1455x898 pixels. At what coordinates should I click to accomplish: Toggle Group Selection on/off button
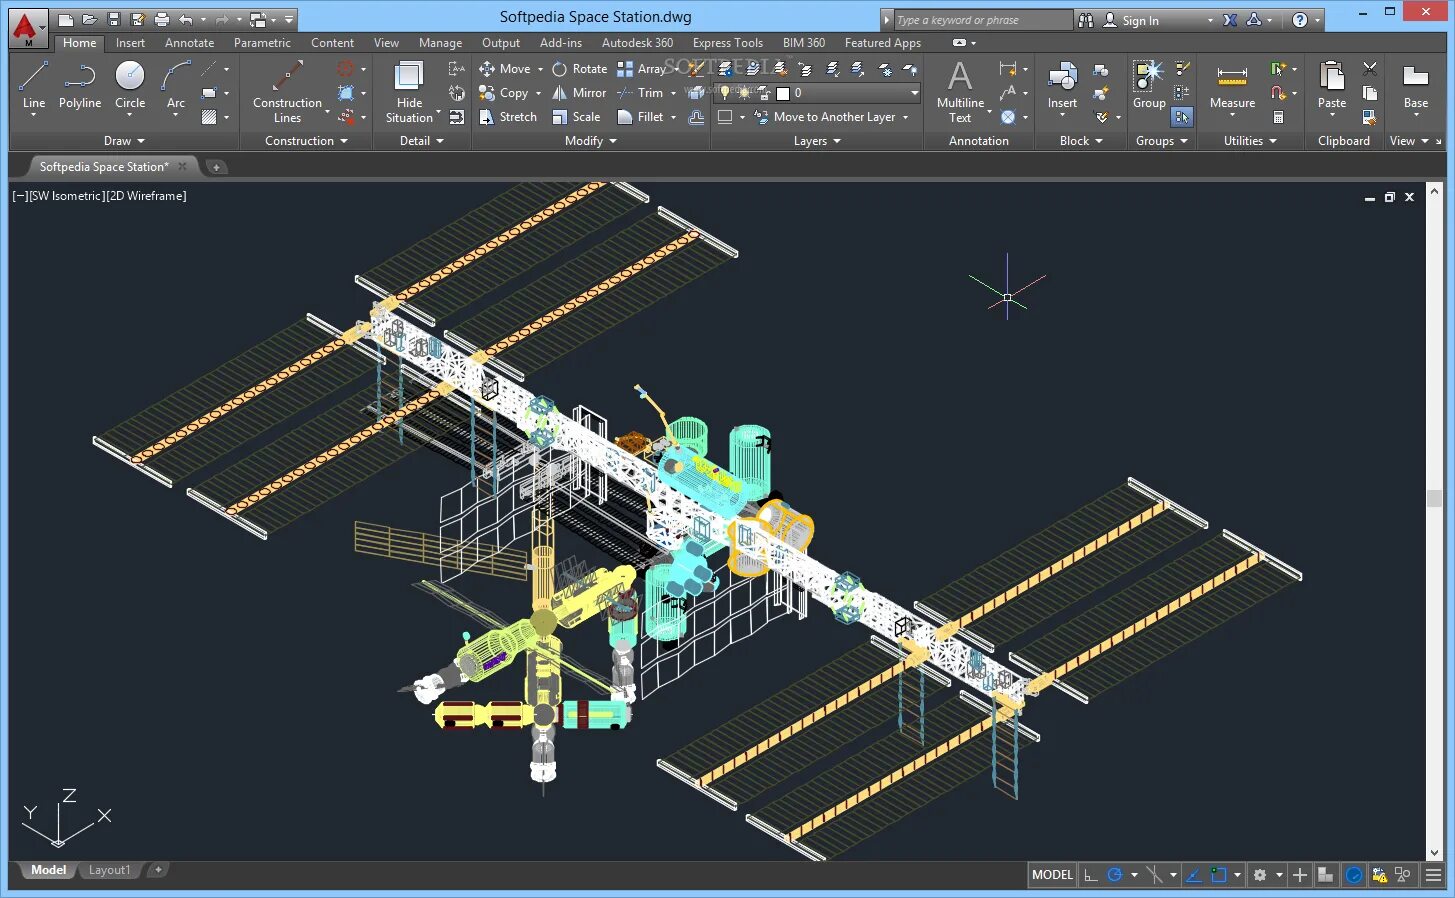1182,117
